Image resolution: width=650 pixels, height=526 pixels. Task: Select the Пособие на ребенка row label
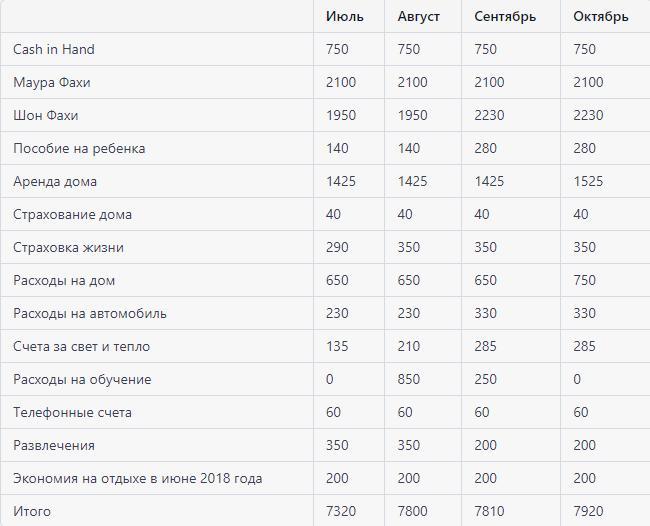pos(79,148)
